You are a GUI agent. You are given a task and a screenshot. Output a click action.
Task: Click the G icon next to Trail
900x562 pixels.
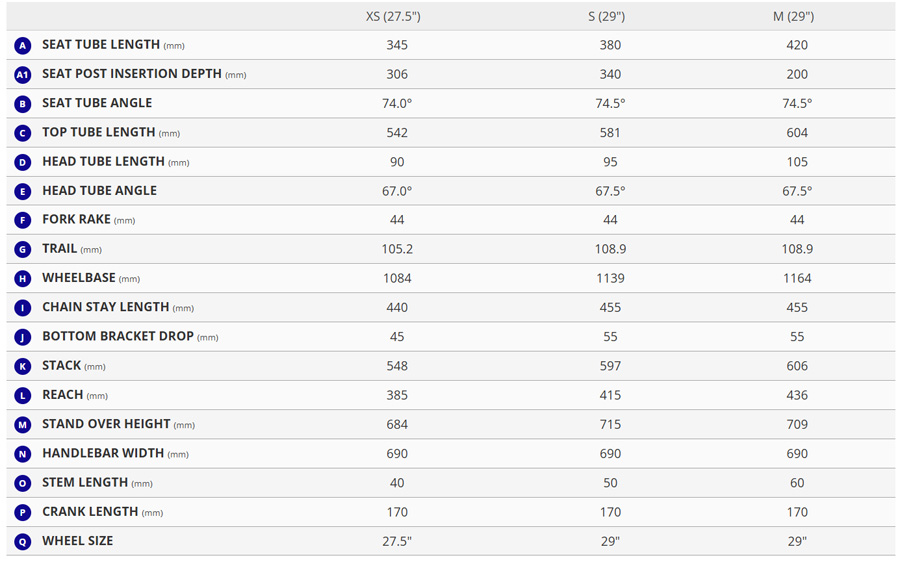pyautogui.click(x=23, y=250)
